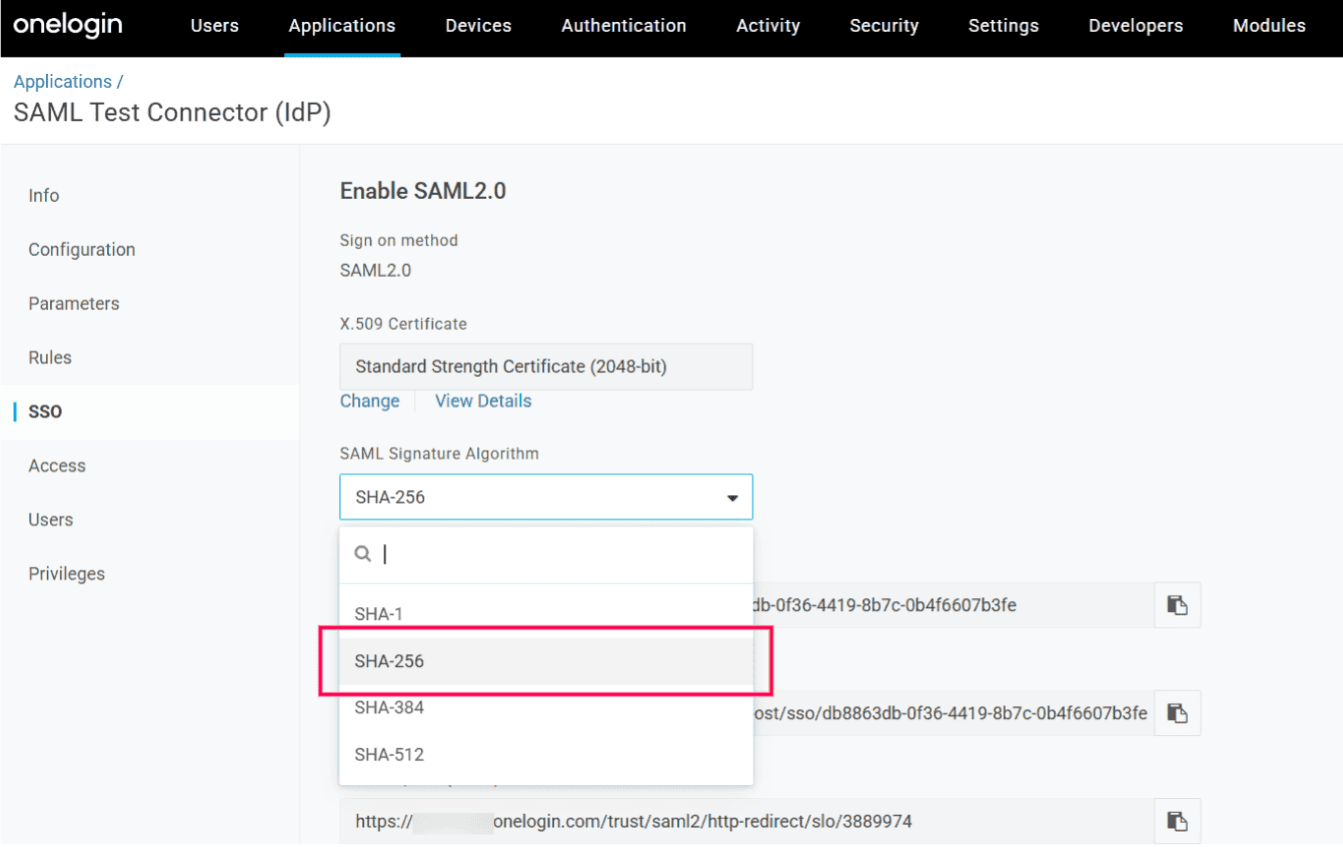Open the Developers top menu

pos(1136,26)
